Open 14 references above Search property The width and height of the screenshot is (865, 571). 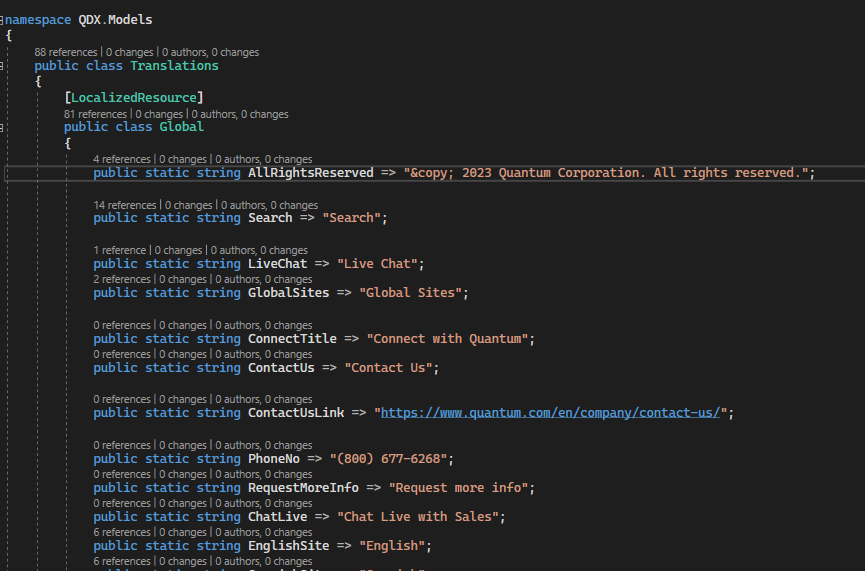(x=125, y=205)
